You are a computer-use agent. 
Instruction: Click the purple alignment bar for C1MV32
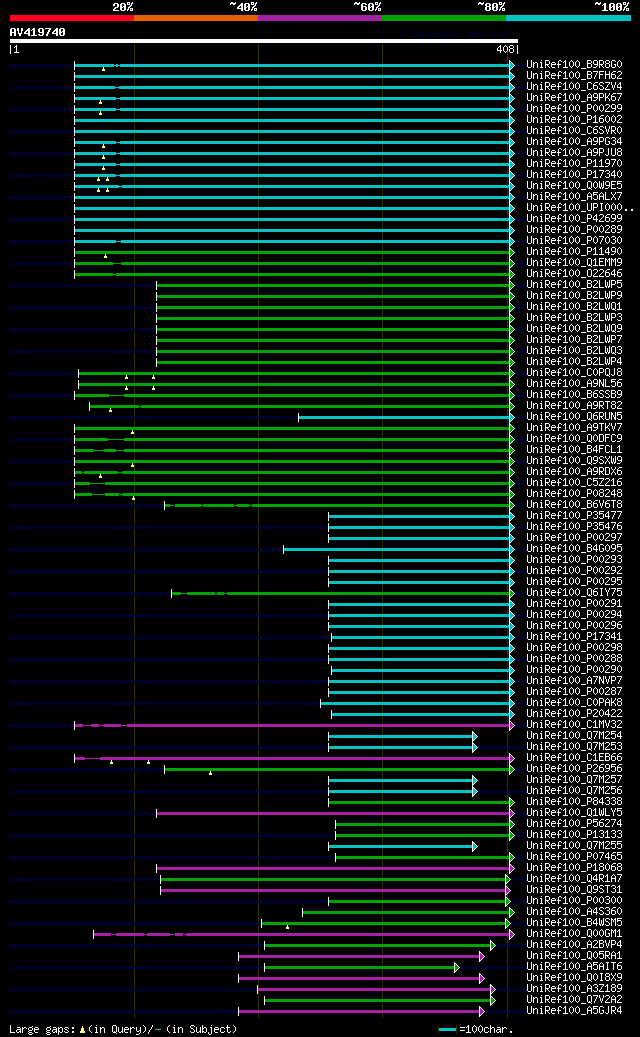293,726
